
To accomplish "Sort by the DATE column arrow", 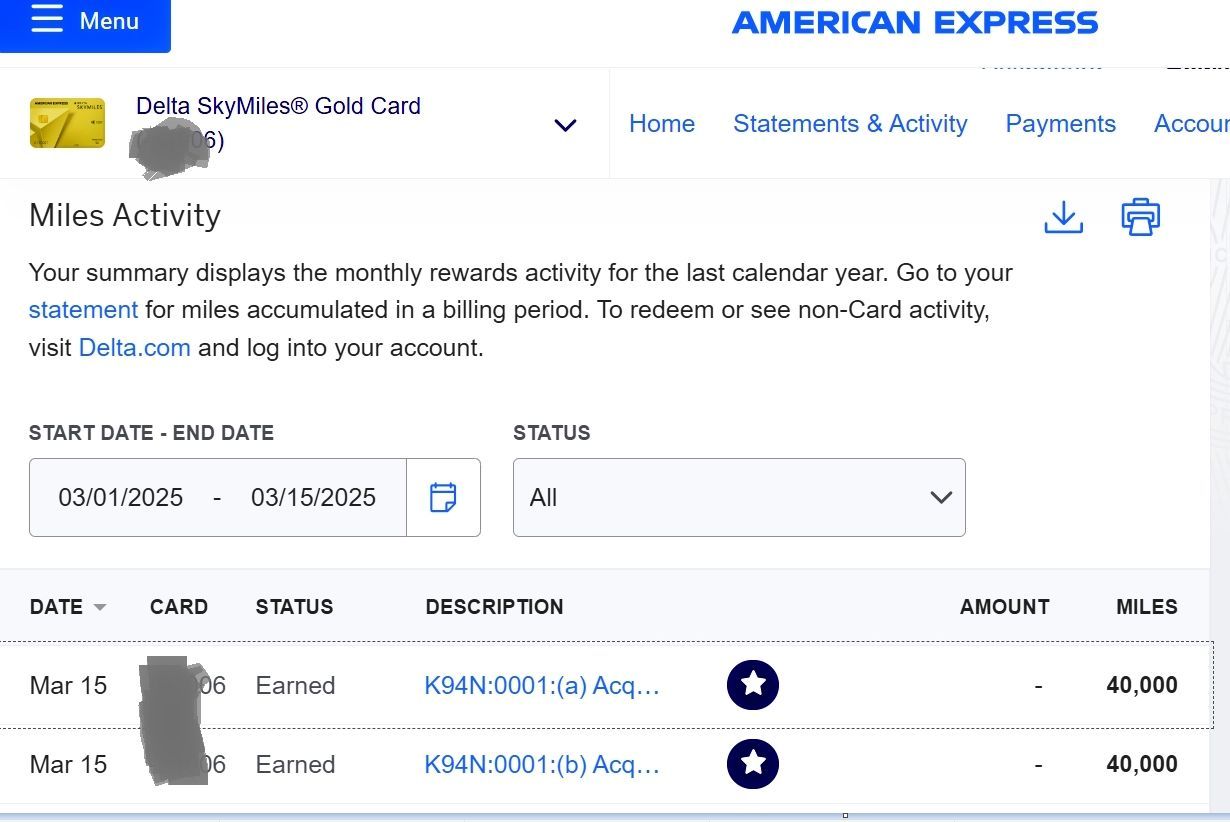I will pyautogui.click(x=99, y=607).
